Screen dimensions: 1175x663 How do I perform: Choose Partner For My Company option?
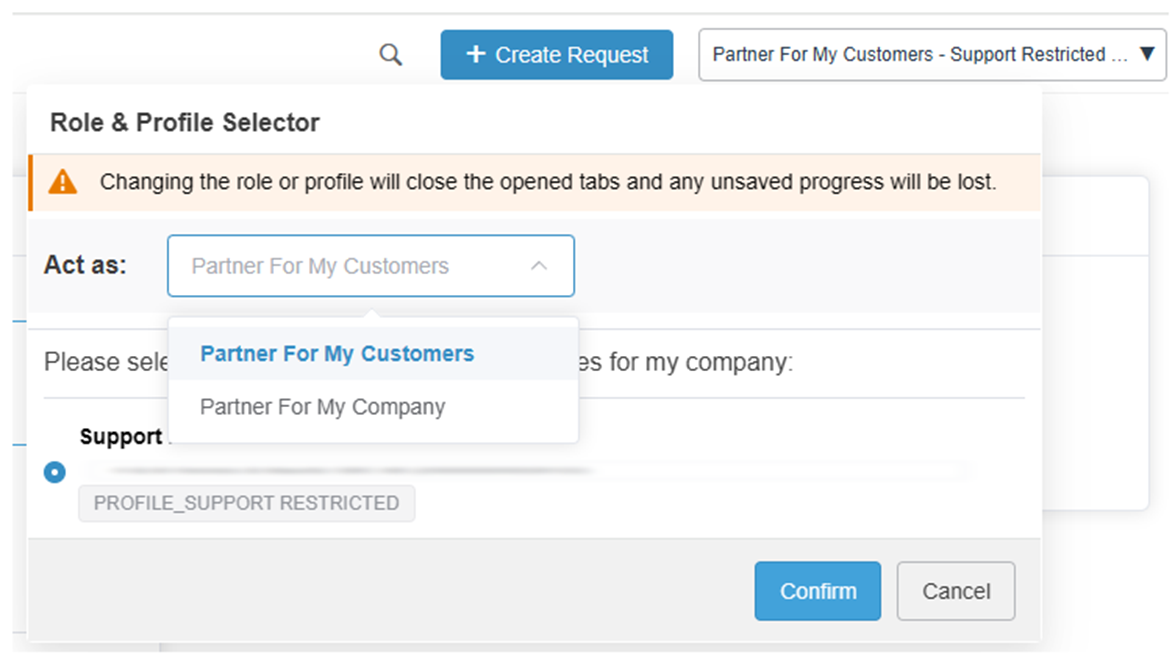point(322,407)
